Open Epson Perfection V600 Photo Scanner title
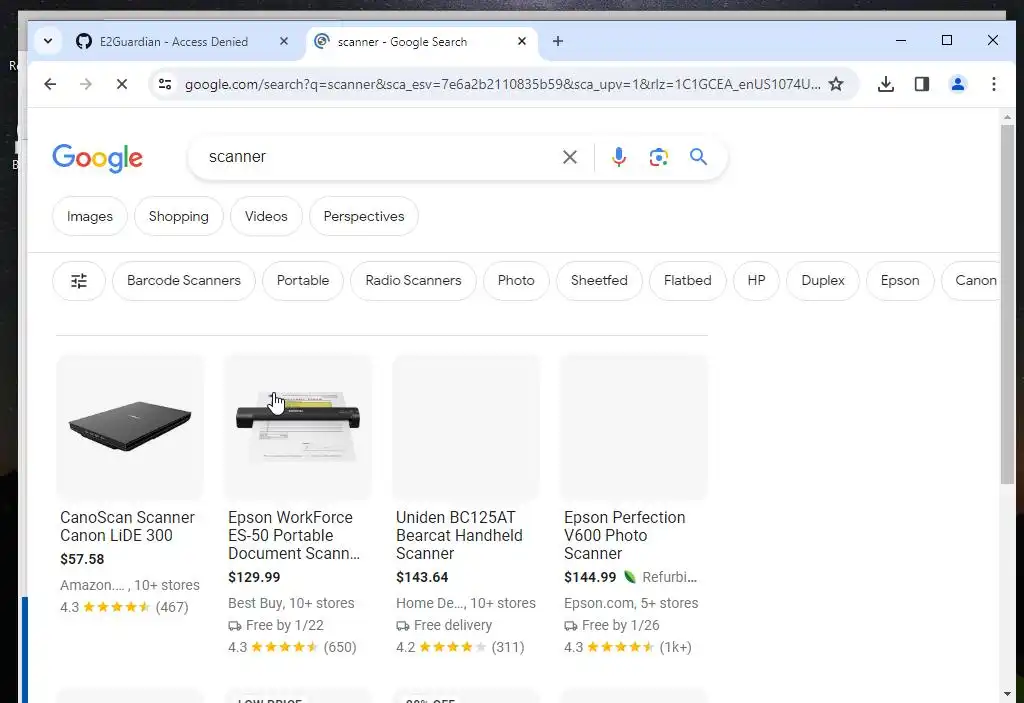The height and width of the screenshot is (703, 1024). [x=625, y=536]
